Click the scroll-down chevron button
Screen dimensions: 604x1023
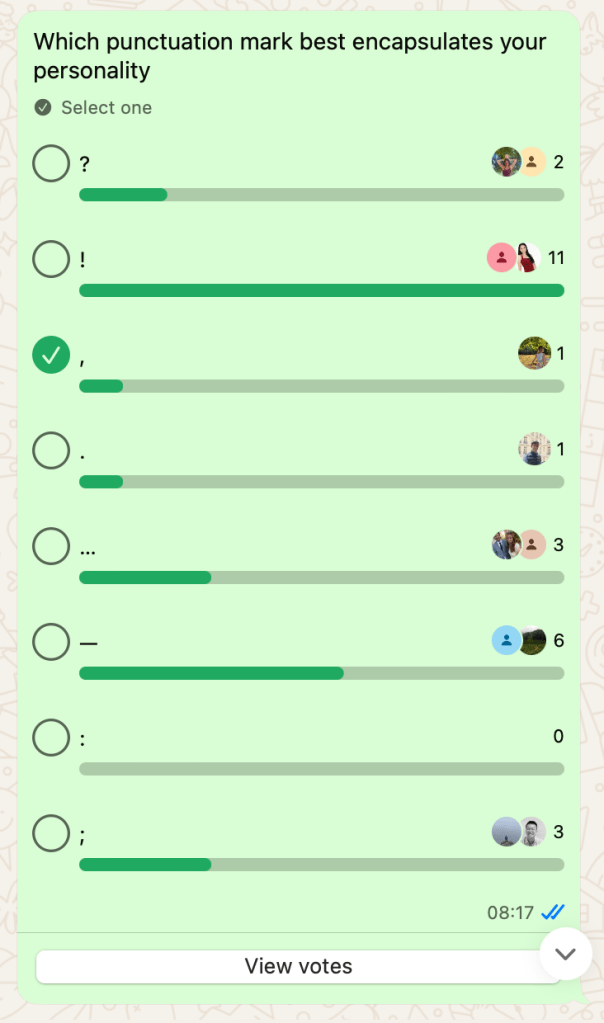coord(565,954)
